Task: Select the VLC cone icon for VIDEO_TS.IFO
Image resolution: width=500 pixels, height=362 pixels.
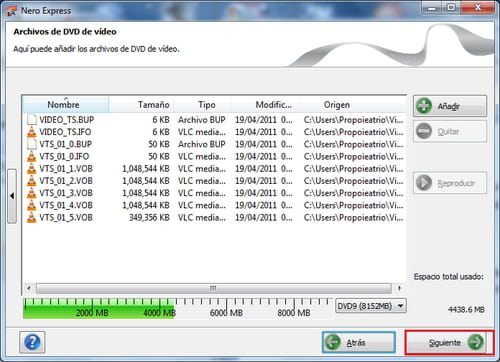Action: pos(31,132)
